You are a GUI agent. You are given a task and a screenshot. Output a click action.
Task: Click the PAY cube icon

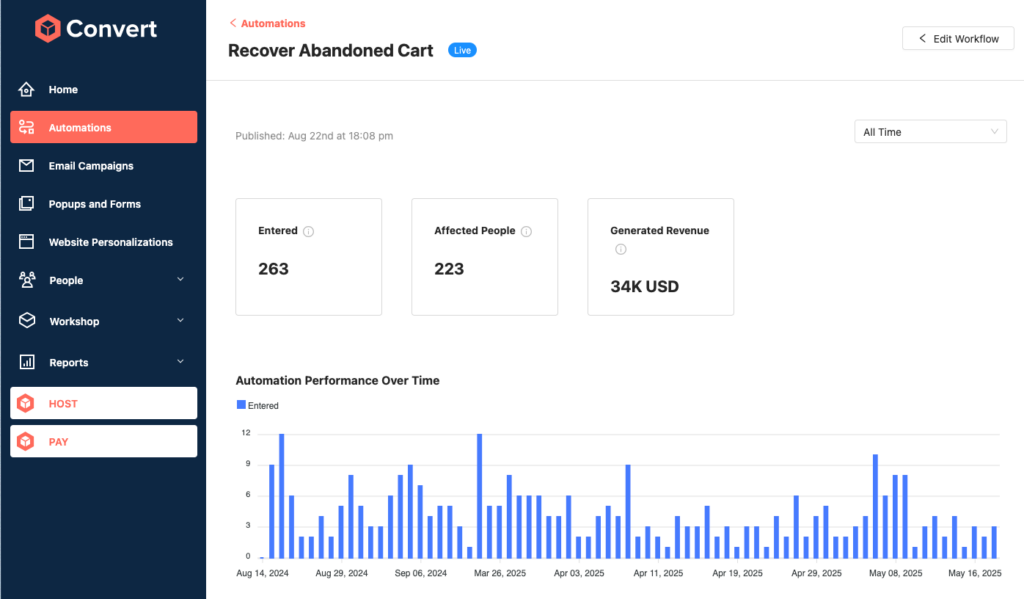coord(25,442)
